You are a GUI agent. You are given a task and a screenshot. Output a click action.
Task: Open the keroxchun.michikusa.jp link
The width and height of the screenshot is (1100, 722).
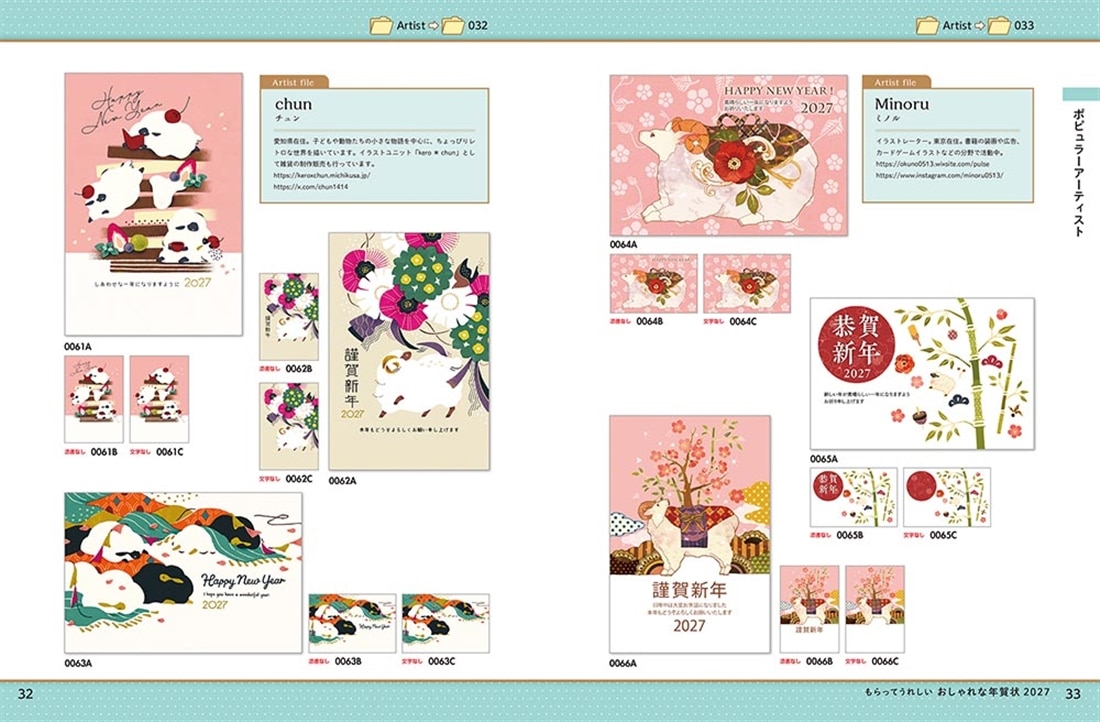point(322,175)
